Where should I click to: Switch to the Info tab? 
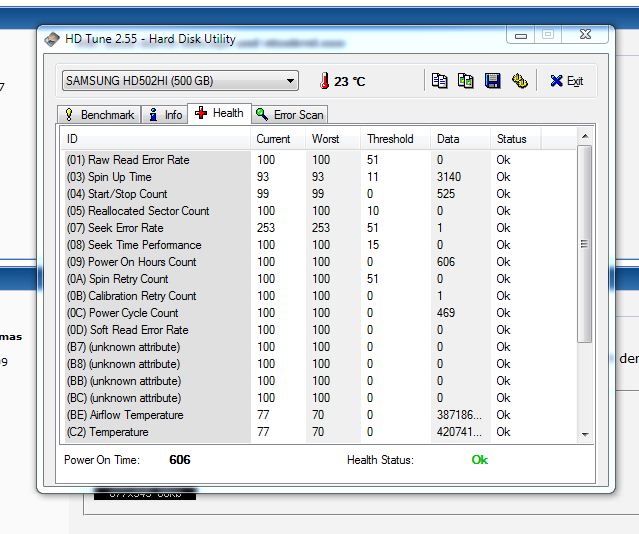pos(165,115)
